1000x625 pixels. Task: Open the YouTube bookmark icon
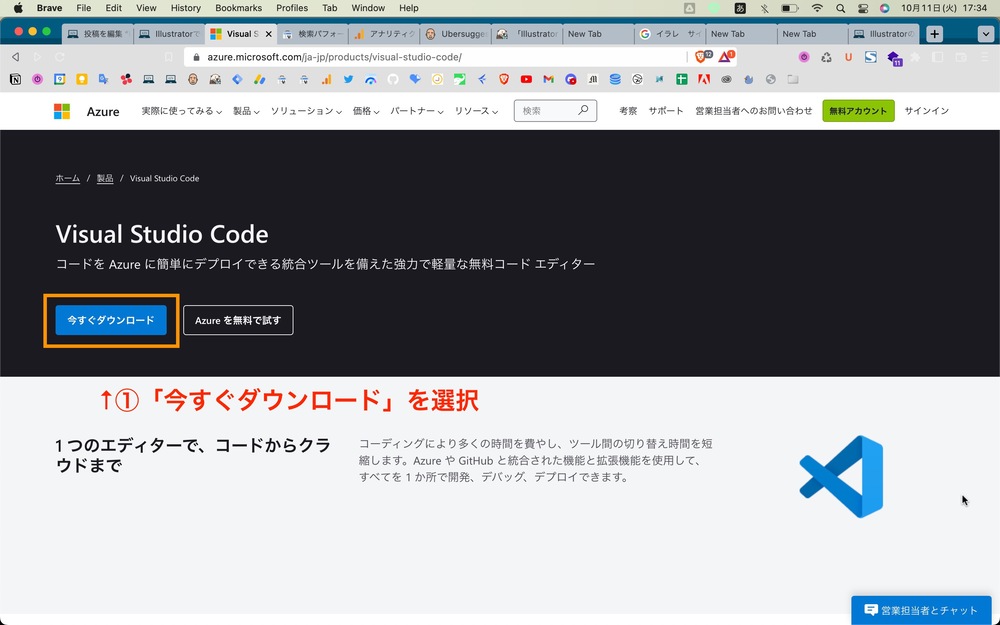point(526,79)
